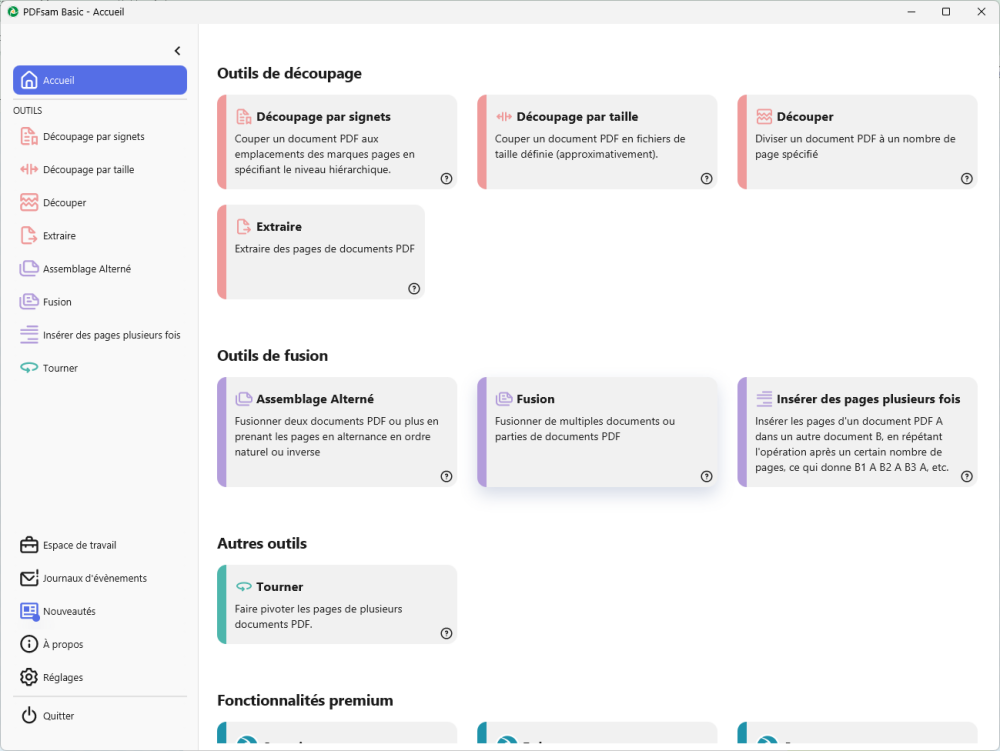Select Fusion in the sidebar menu
Image resolution: width=1000 pixels, height=751 pixels.
point(100,302)
